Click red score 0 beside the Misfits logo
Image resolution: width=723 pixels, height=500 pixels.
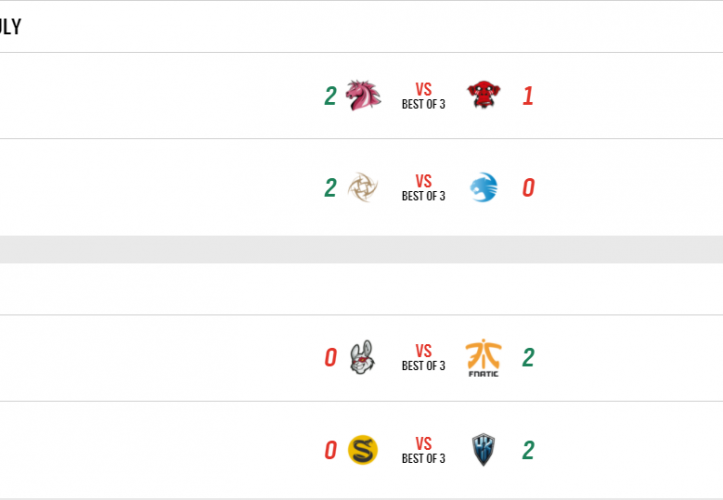coord(330,357)
